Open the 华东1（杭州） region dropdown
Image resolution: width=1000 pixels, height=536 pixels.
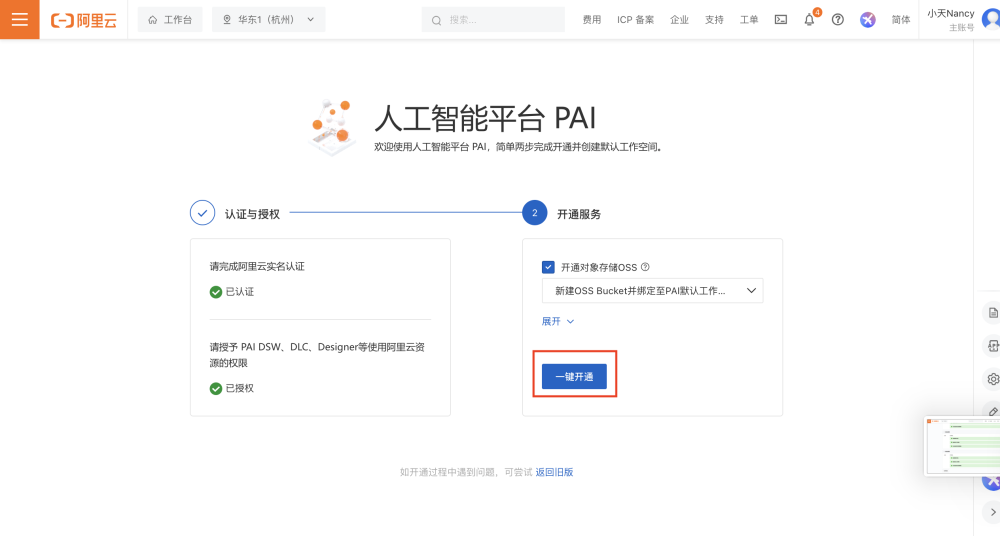tap(268, 20)
